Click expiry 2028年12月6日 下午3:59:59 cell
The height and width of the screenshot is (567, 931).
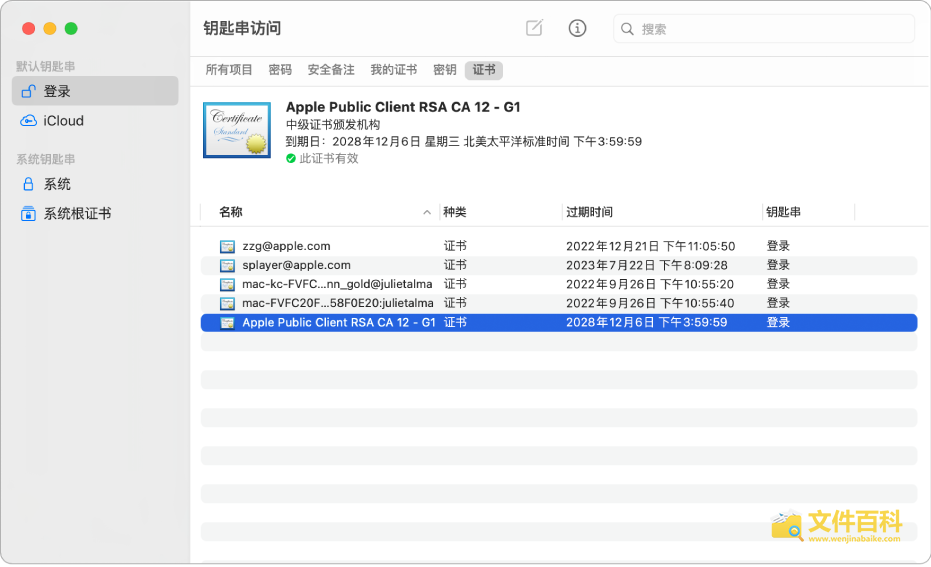[x=646, y=322]
